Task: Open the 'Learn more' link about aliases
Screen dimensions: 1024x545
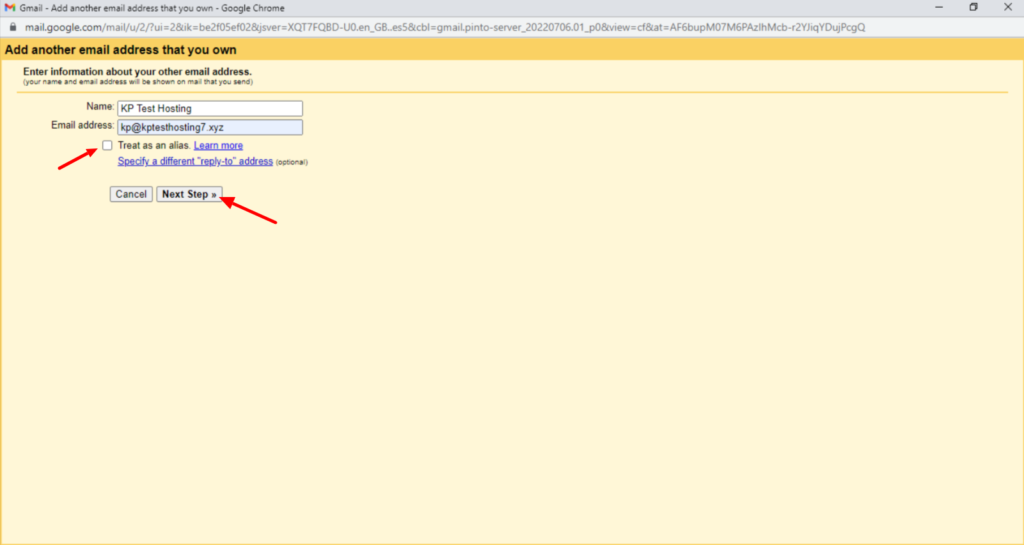Action: coord(218,146)
